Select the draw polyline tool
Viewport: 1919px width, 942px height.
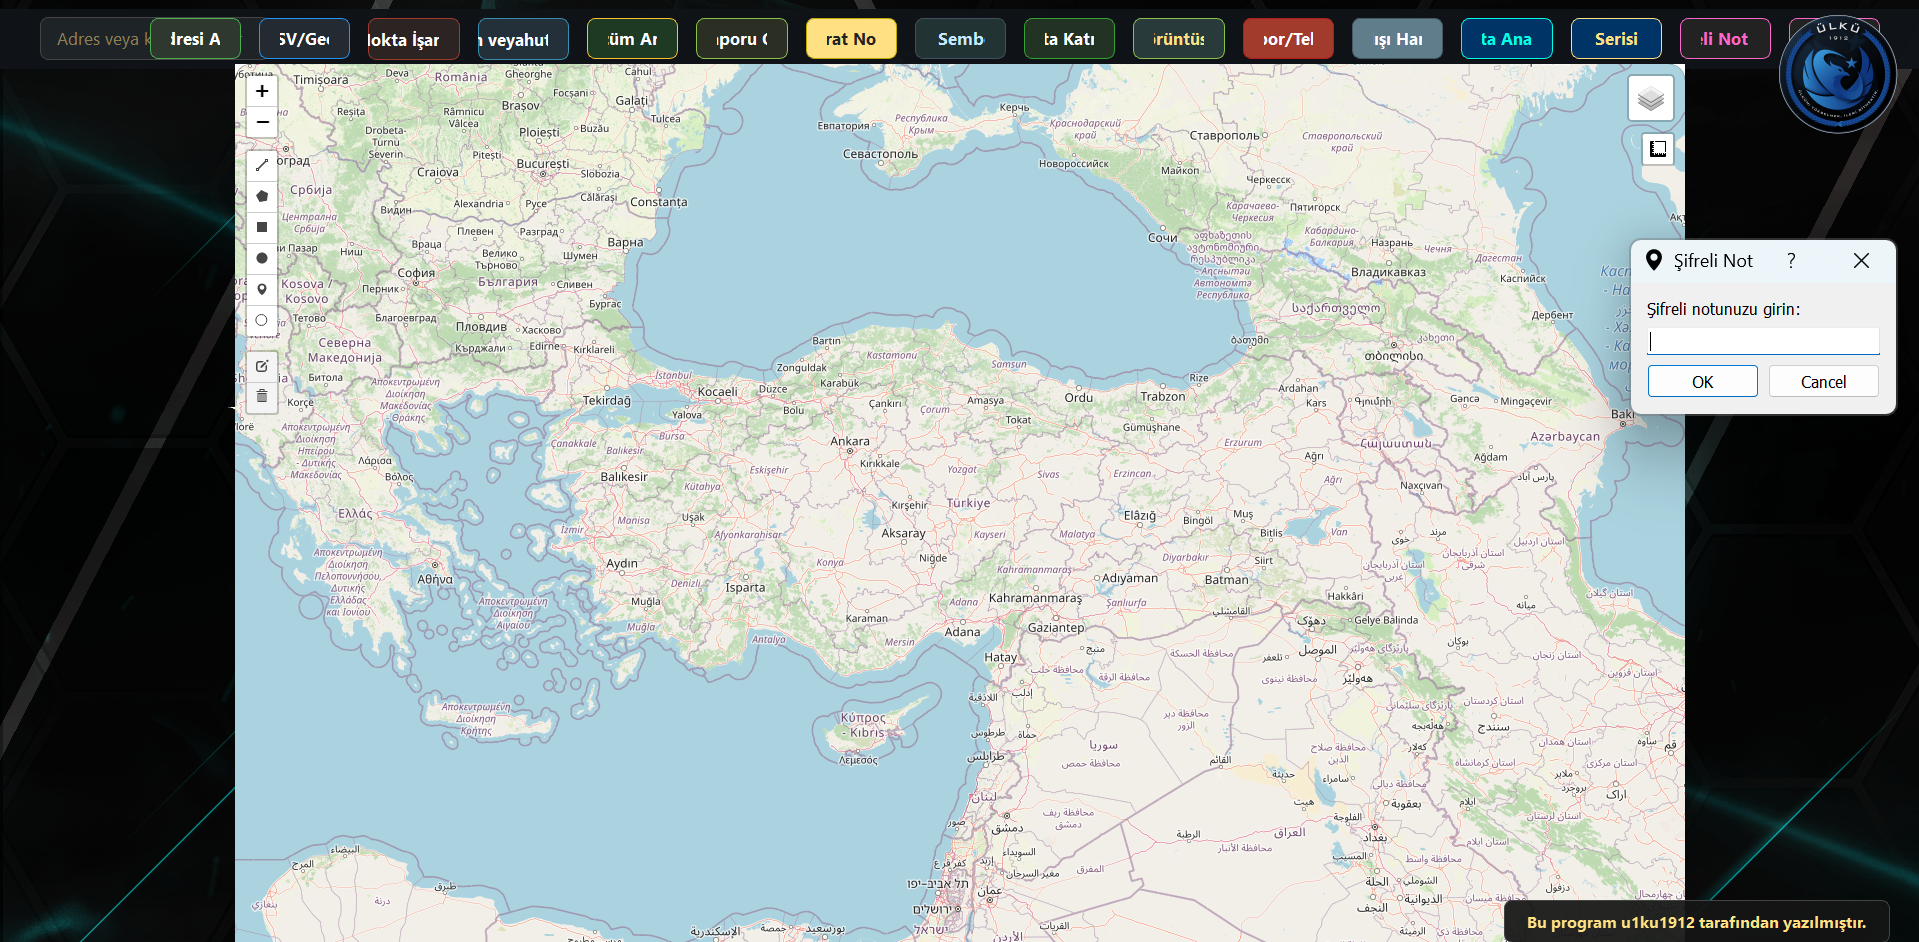pos(262,165)
